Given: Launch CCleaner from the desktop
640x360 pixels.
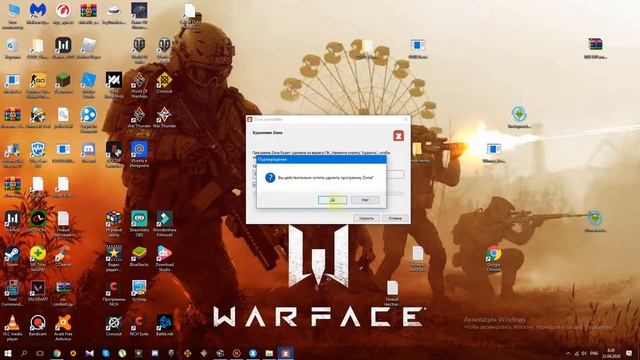Looking at the screenshot, I should click(x=63, y=257).
